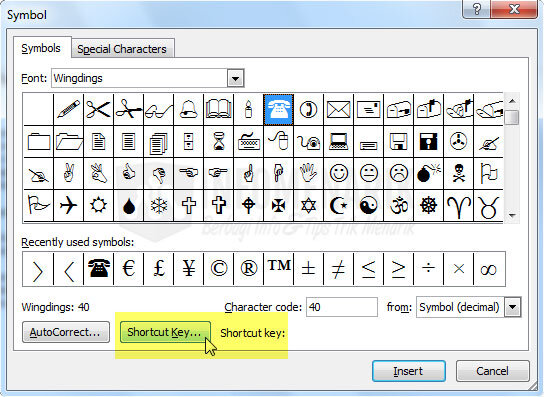
Task: Select the yin yang symbol
Action: click(368, 205)
